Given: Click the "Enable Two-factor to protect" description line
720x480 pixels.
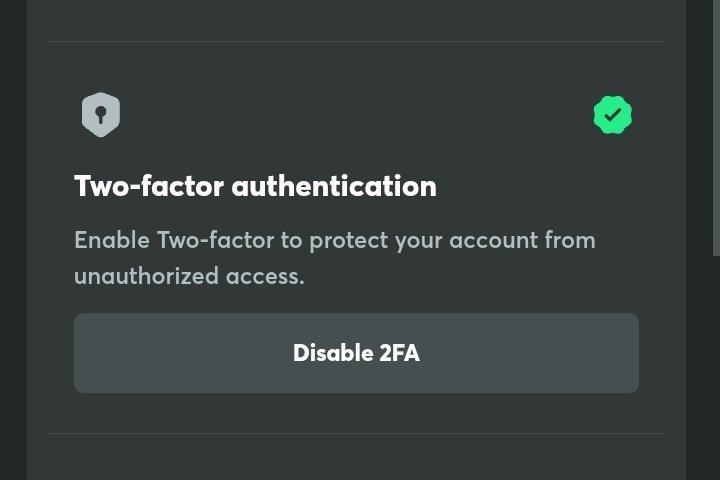Looking at the screenshot, I should click(x=334, y=241).
